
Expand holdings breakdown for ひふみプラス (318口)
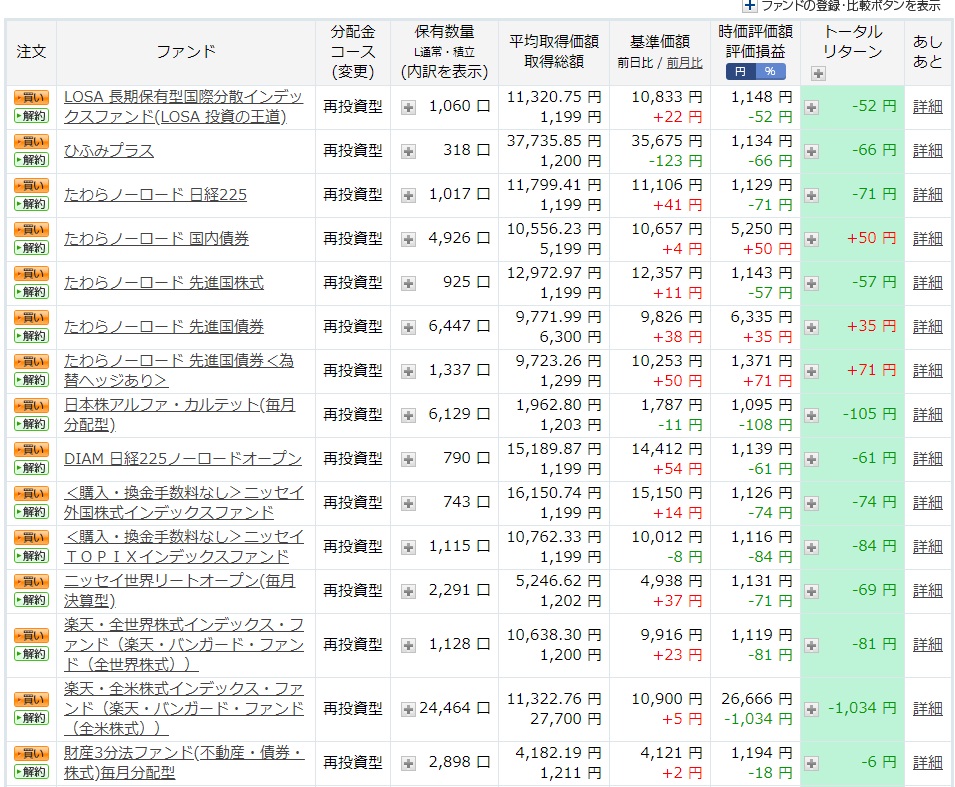click(409, 152)
